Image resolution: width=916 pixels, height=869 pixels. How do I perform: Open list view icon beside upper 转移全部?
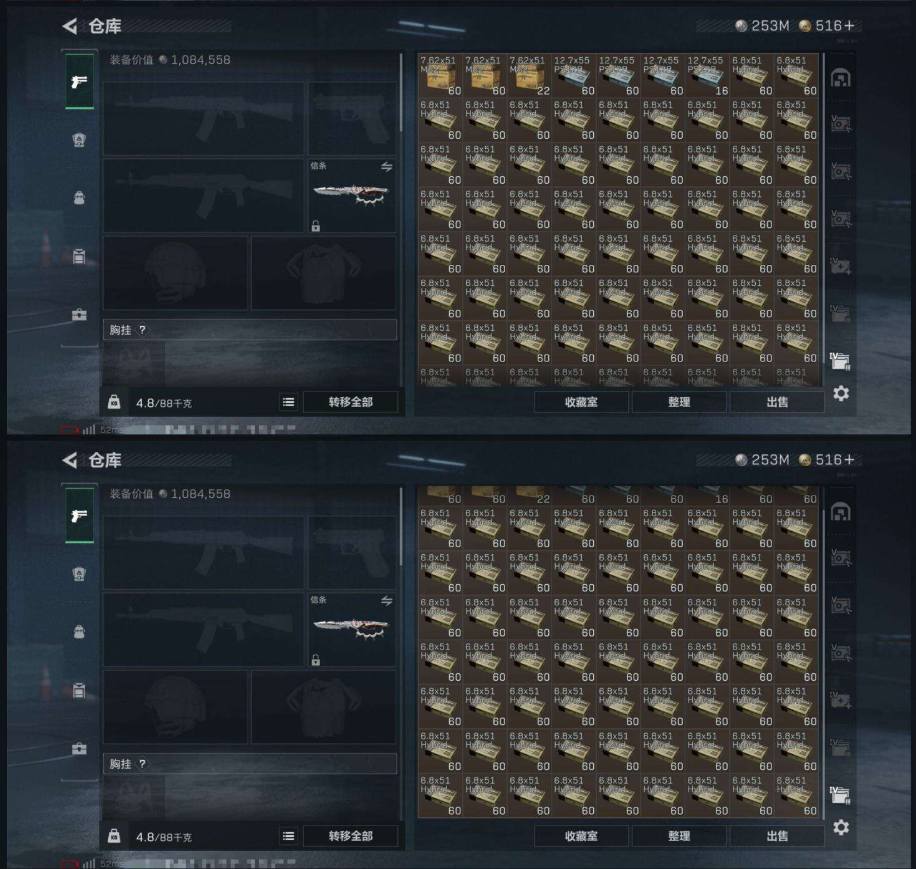coord(289,402)
